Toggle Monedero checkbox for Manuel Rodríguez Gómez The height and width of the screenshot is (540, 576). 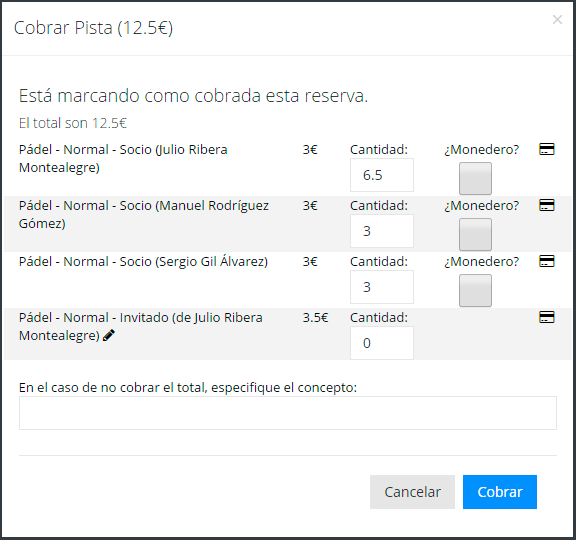tap(475, 234)
